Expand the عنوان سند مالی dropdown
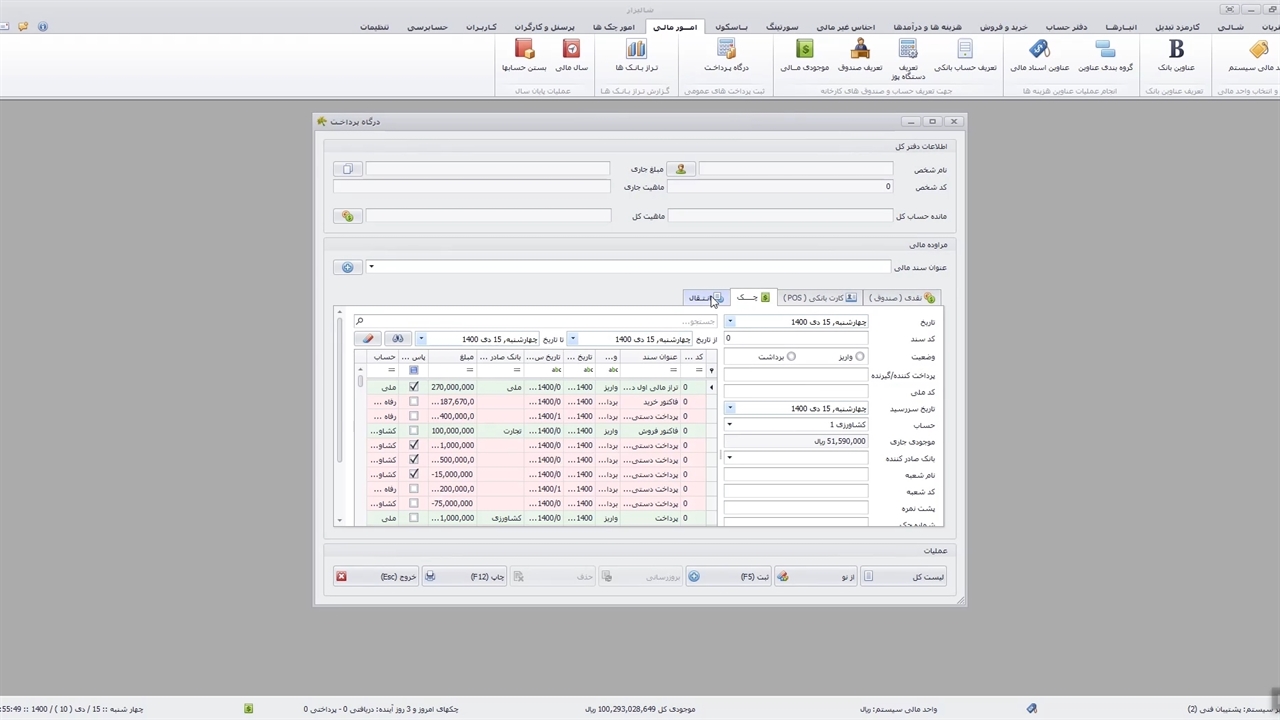The height and width of the screenshot is (720, 1280). click(371, 267)
